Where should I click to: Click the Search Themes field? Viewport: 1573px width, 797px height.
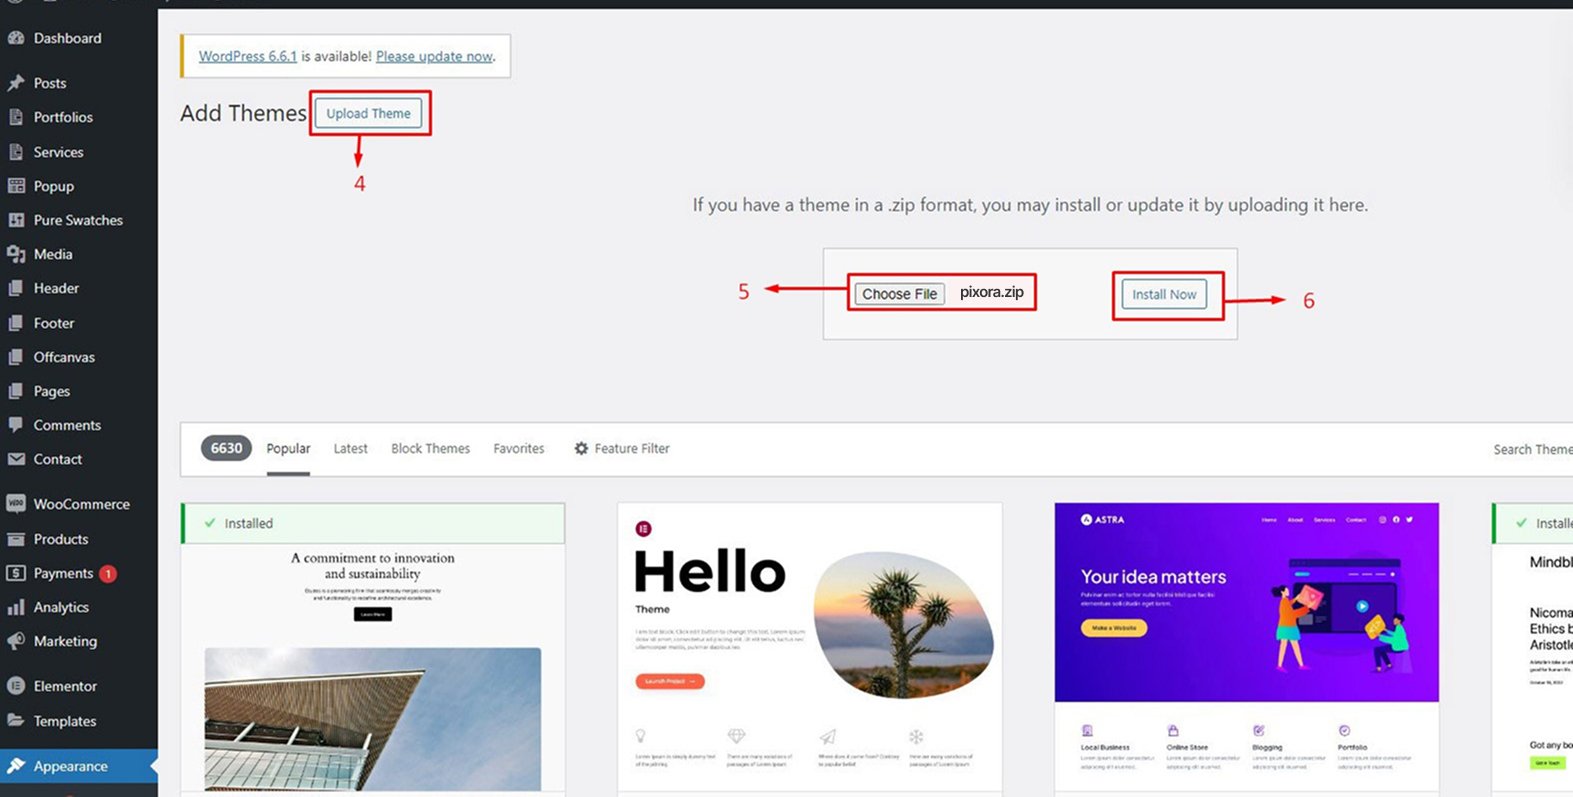point(1530,450)
